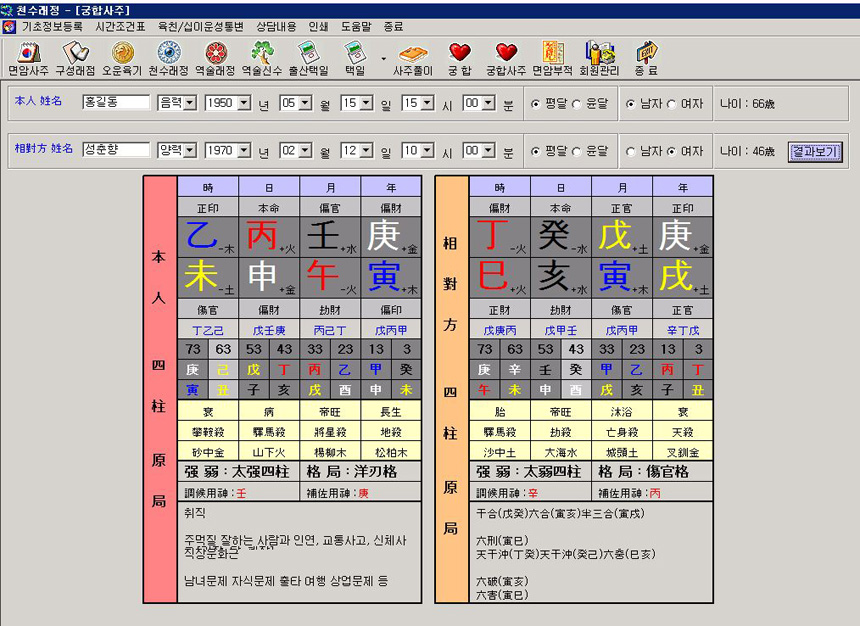The image size is (860, 626).
Task: Select 윤달 radio for 相對方
Action: click(576, 152)
